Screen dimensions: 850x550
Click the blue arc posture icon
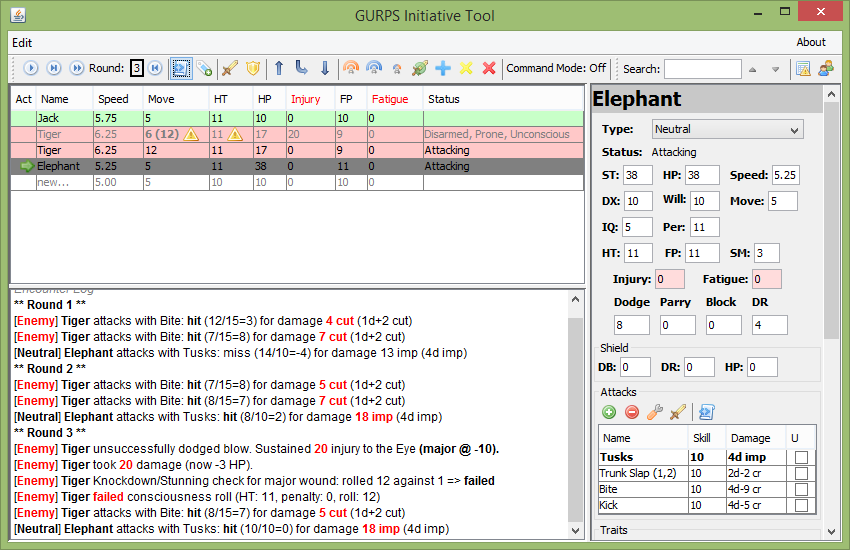tap(374, 68)
